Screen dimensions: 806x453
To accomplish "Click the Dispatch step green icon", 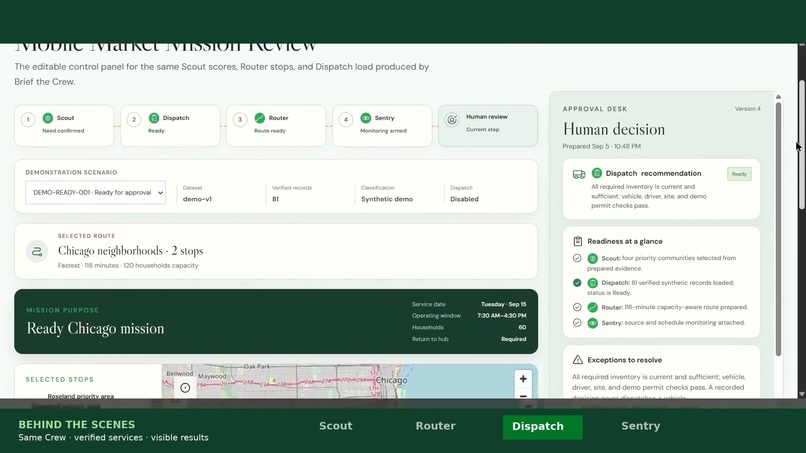I will click(154, 118).
